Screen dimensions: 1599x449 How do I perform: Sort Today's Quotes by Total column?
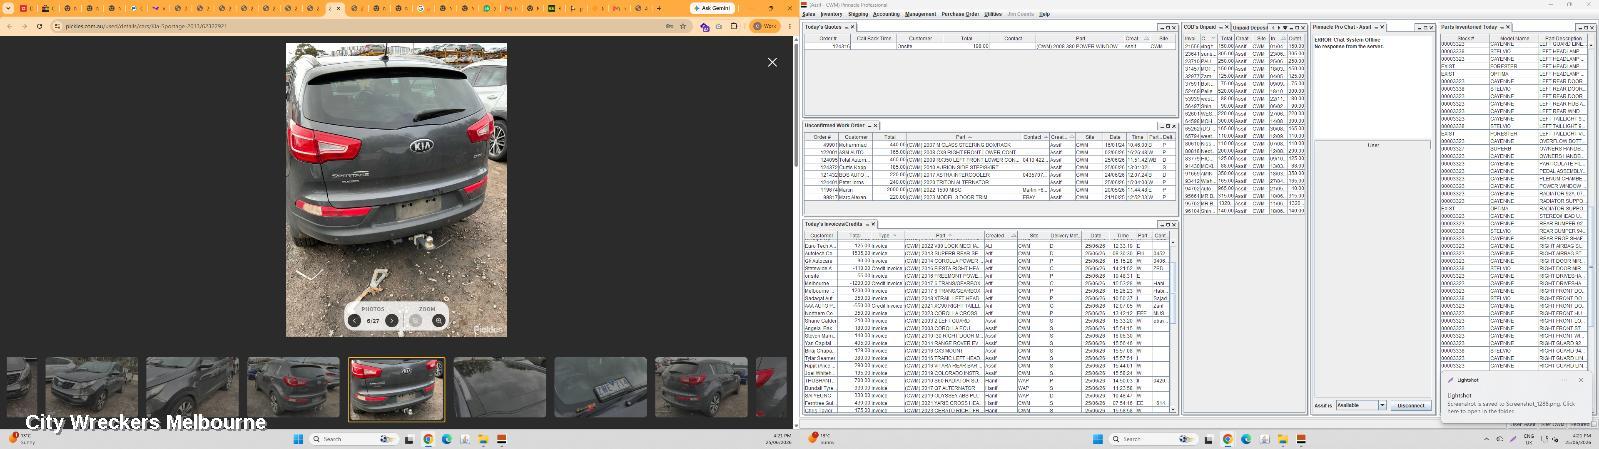(966, 39)
